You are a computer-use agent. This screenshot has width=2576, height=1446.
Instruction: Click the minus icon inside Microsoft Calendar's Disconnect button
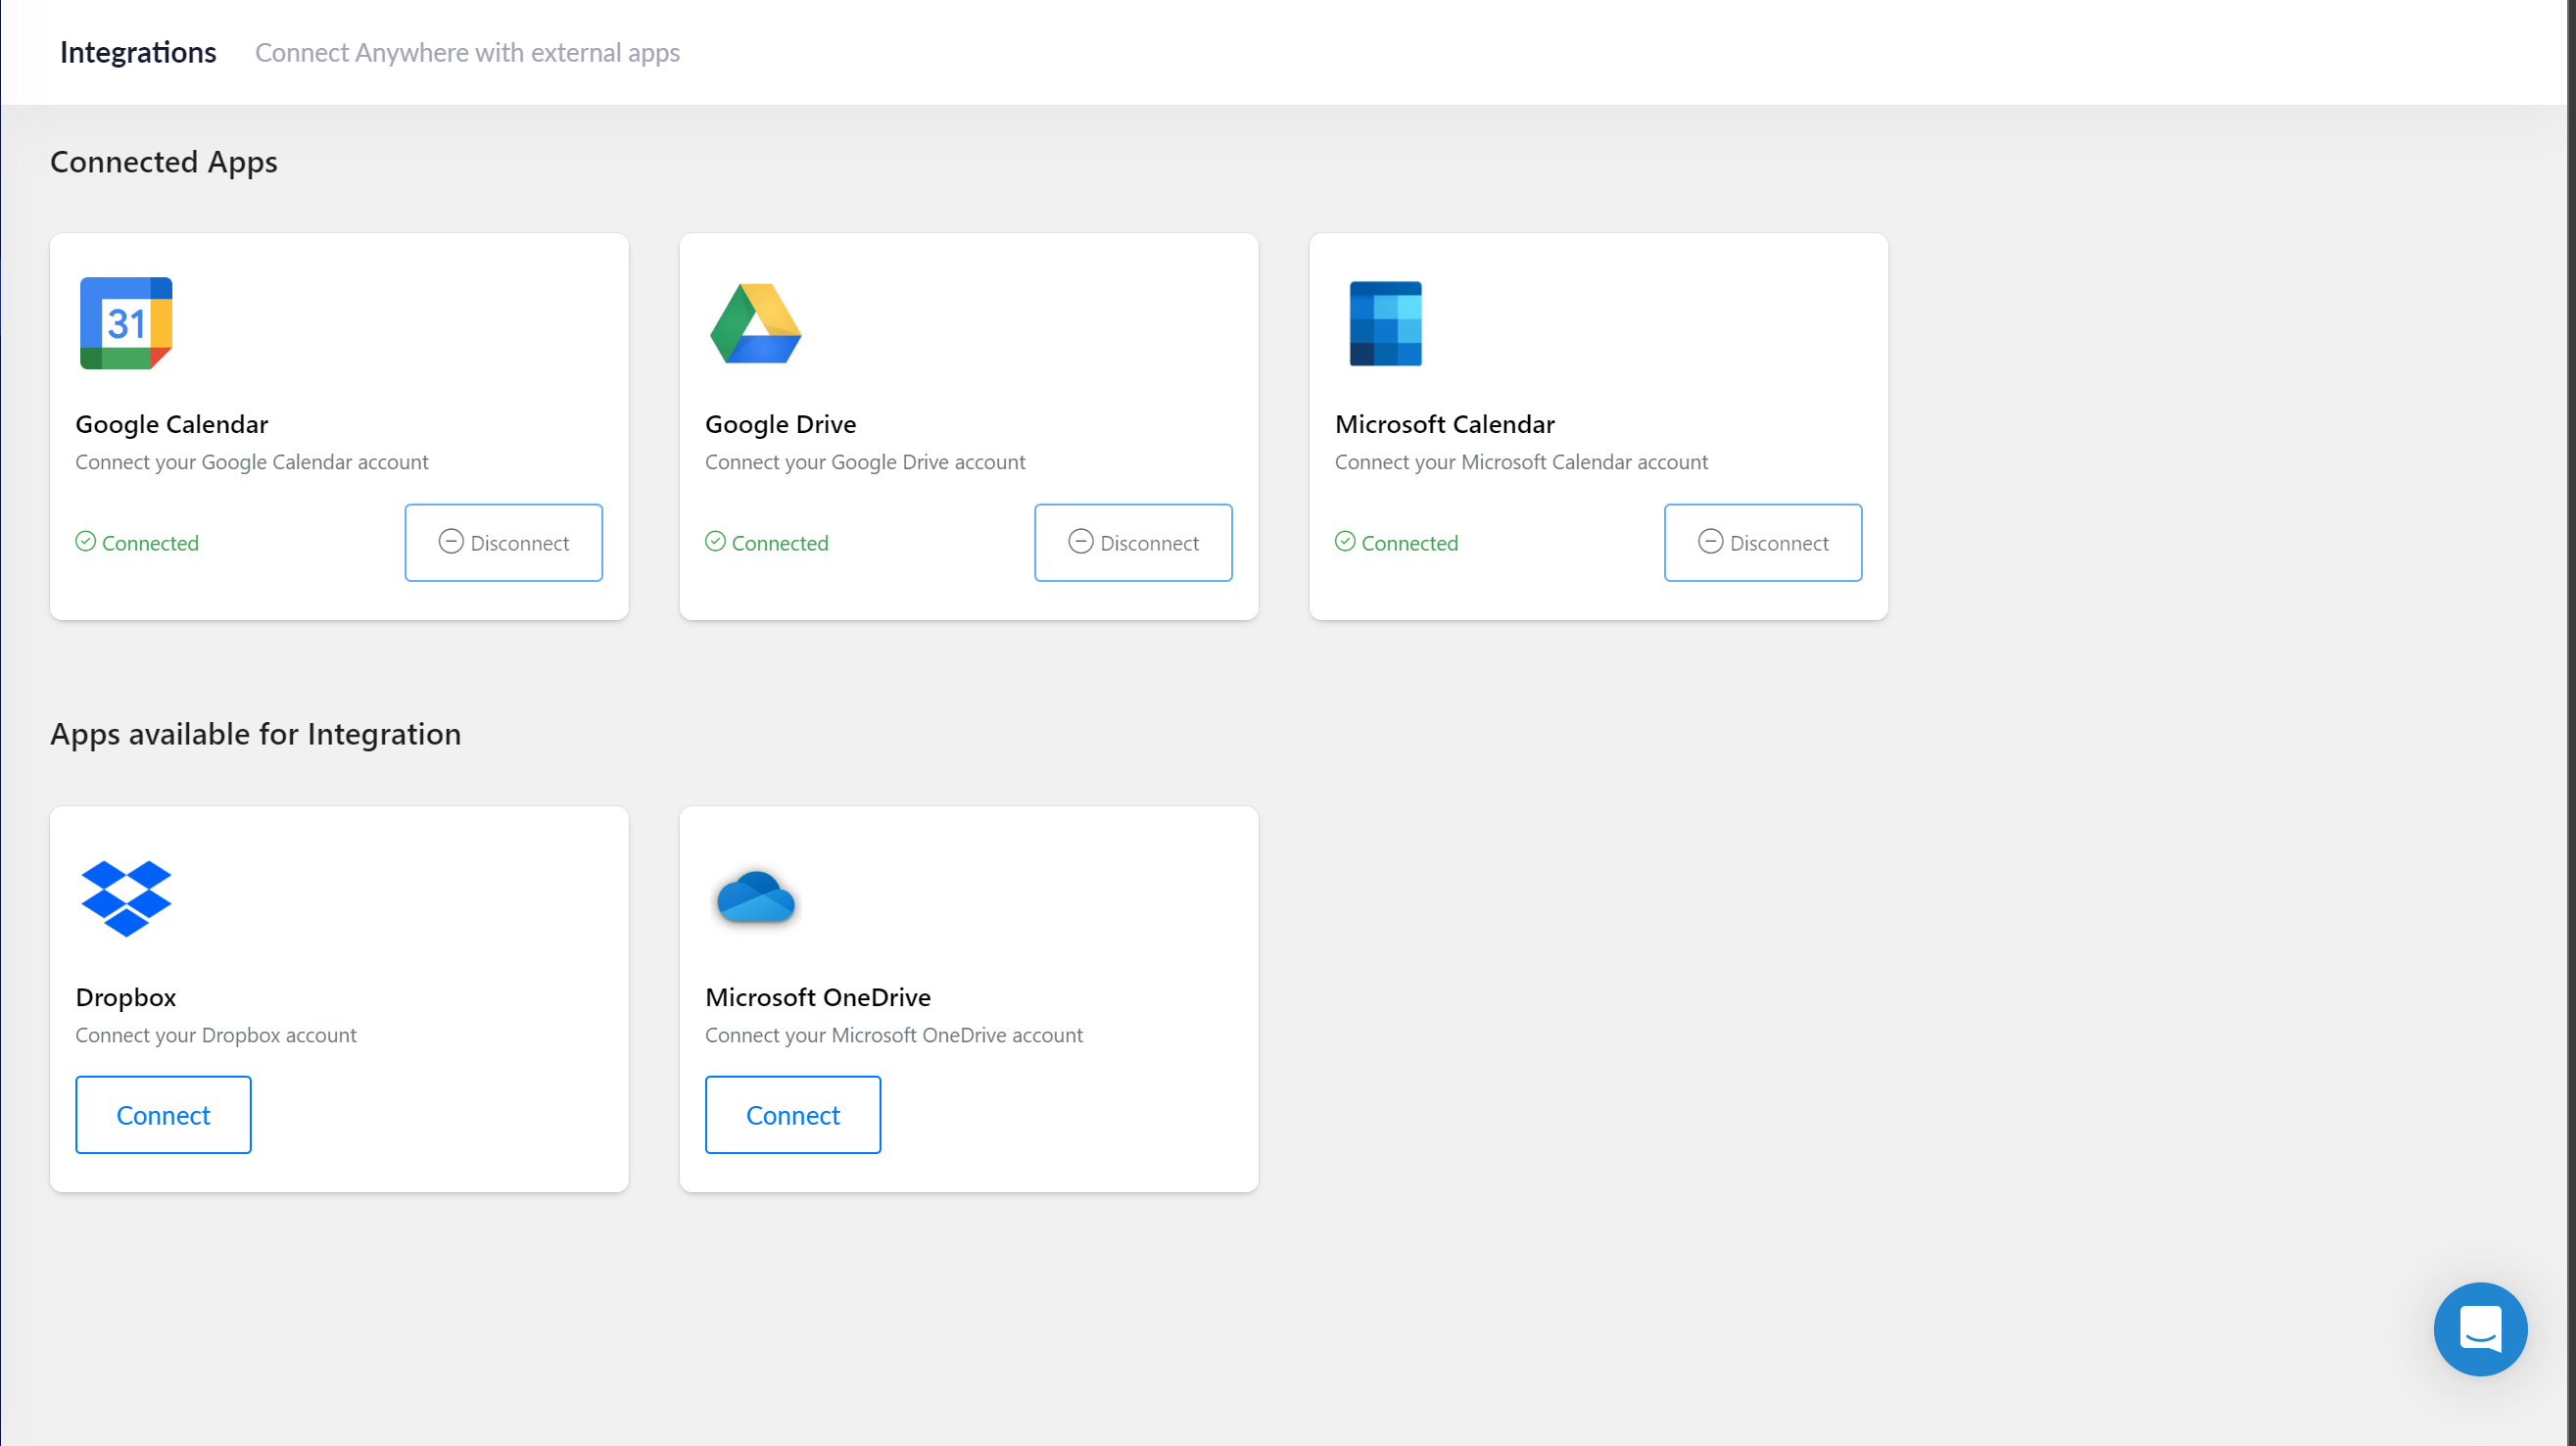tap(1710, 542)
